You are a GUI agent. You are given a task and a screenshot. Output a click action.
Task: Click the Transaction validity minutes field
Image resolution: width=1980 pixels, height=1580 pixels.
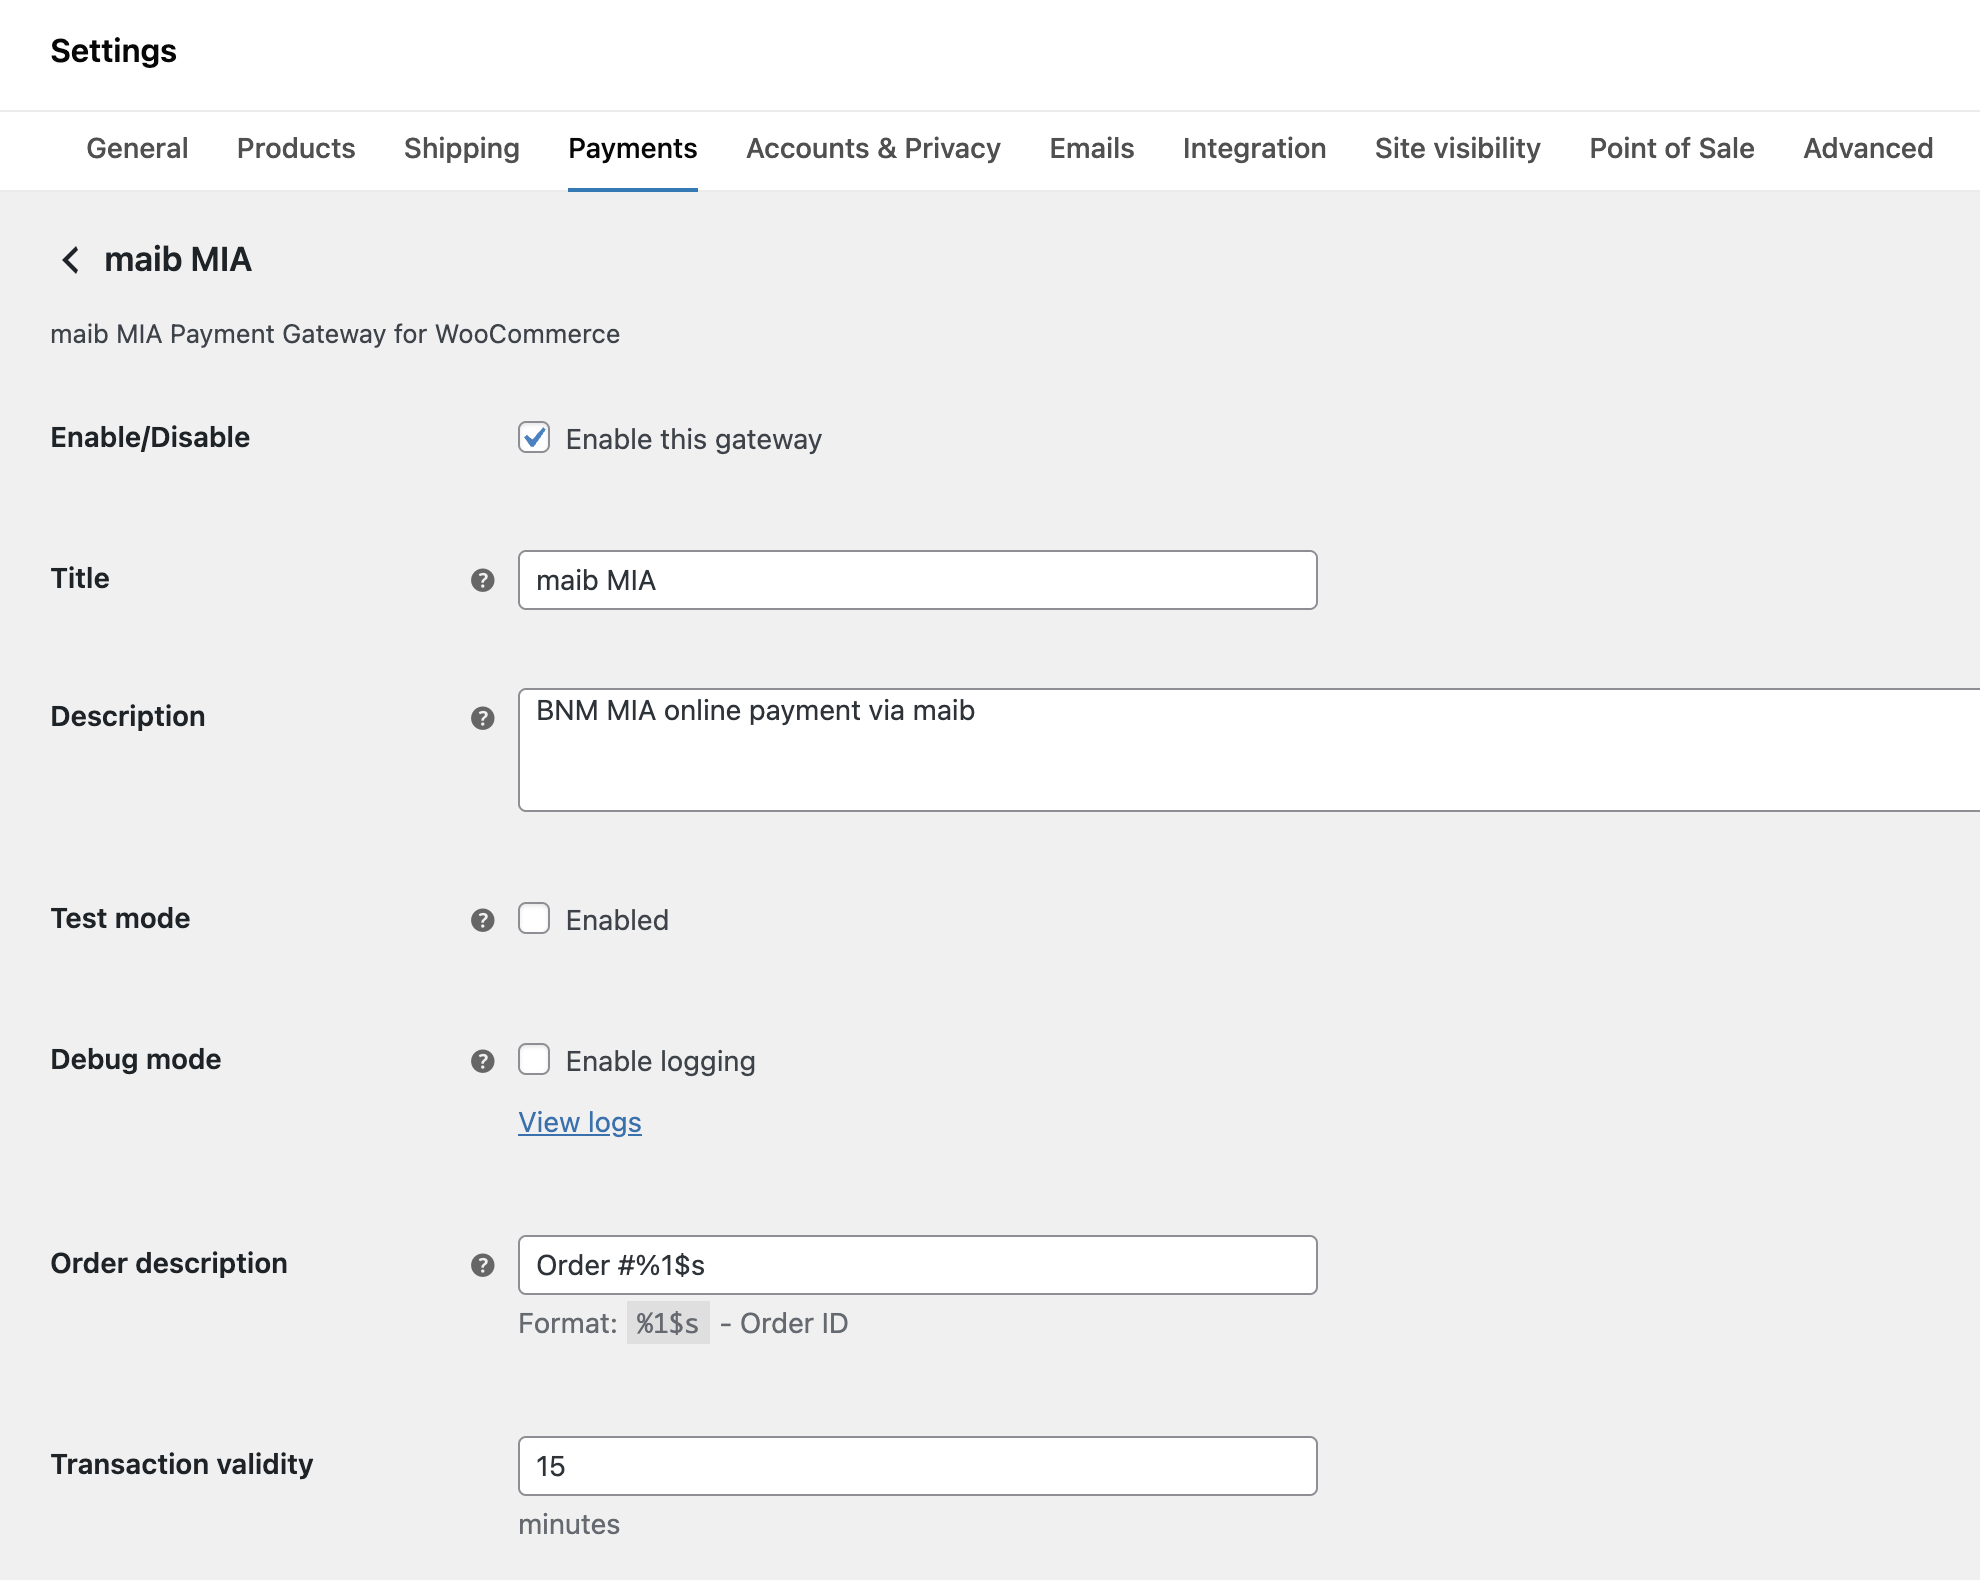click(916, 1466)
